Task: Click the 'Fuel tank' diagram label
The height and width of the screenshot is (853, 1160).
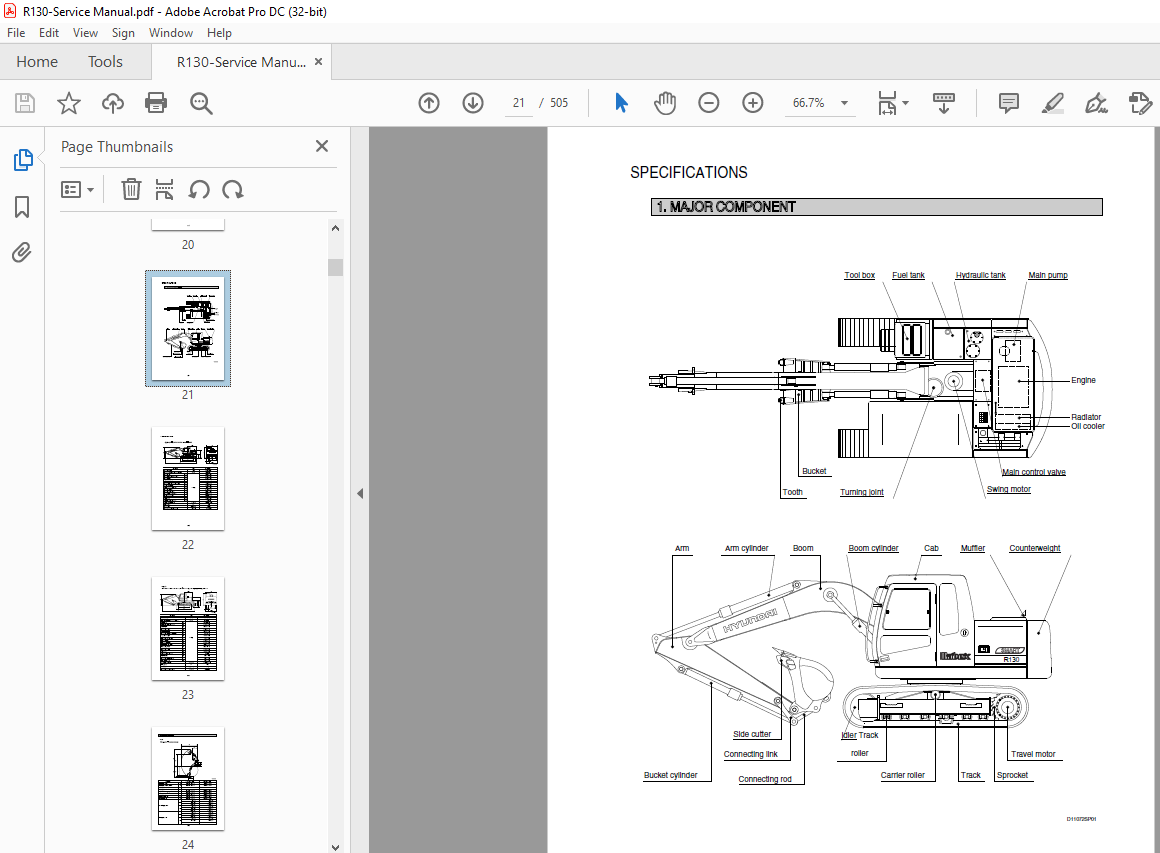Action: [x=908, y=275]
